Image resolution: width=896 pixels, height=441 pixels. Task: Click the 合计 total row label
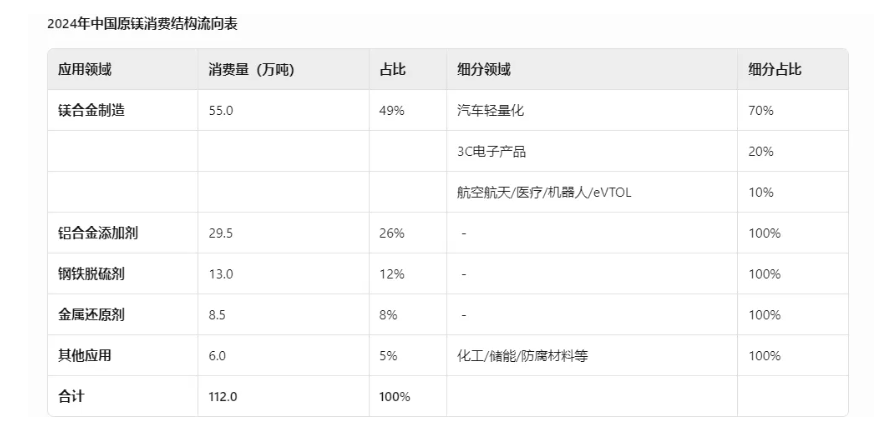[71, 397]
